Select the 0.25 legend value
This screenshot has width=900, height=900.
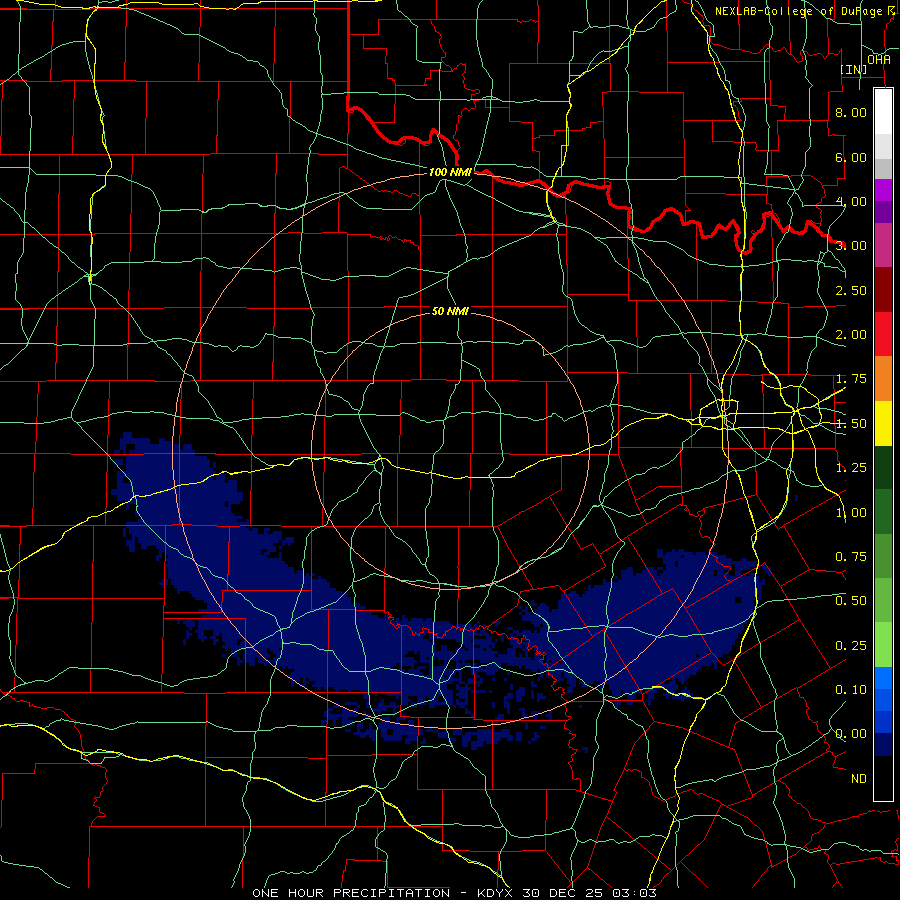851,646
